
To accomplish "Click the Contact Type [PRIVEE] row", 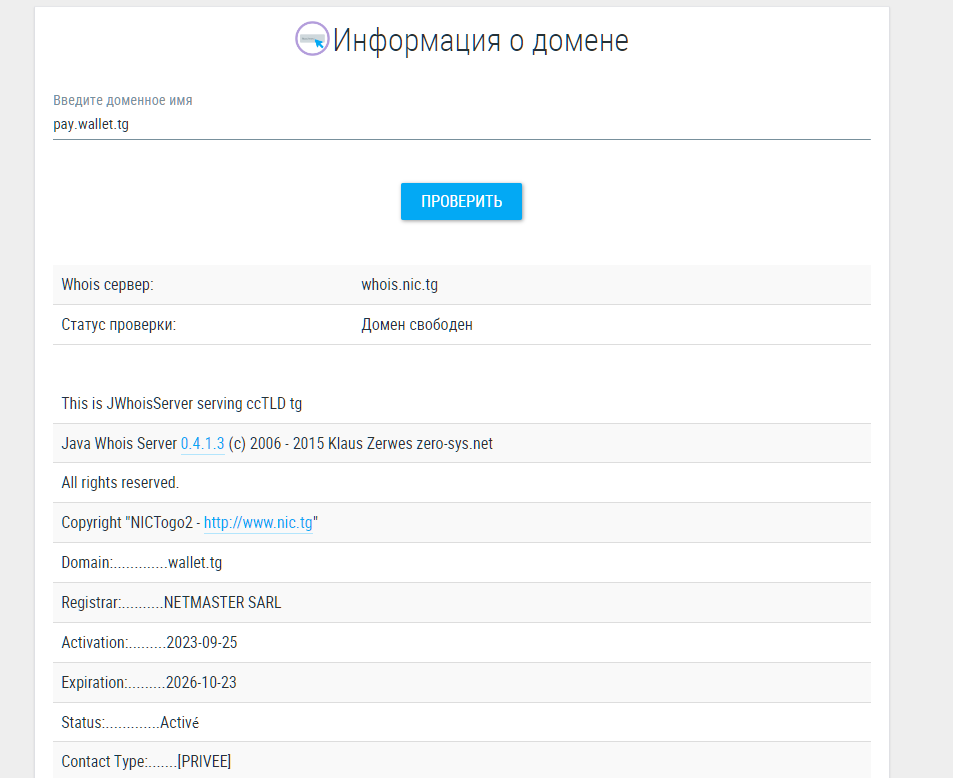I will tap(461, 762).
